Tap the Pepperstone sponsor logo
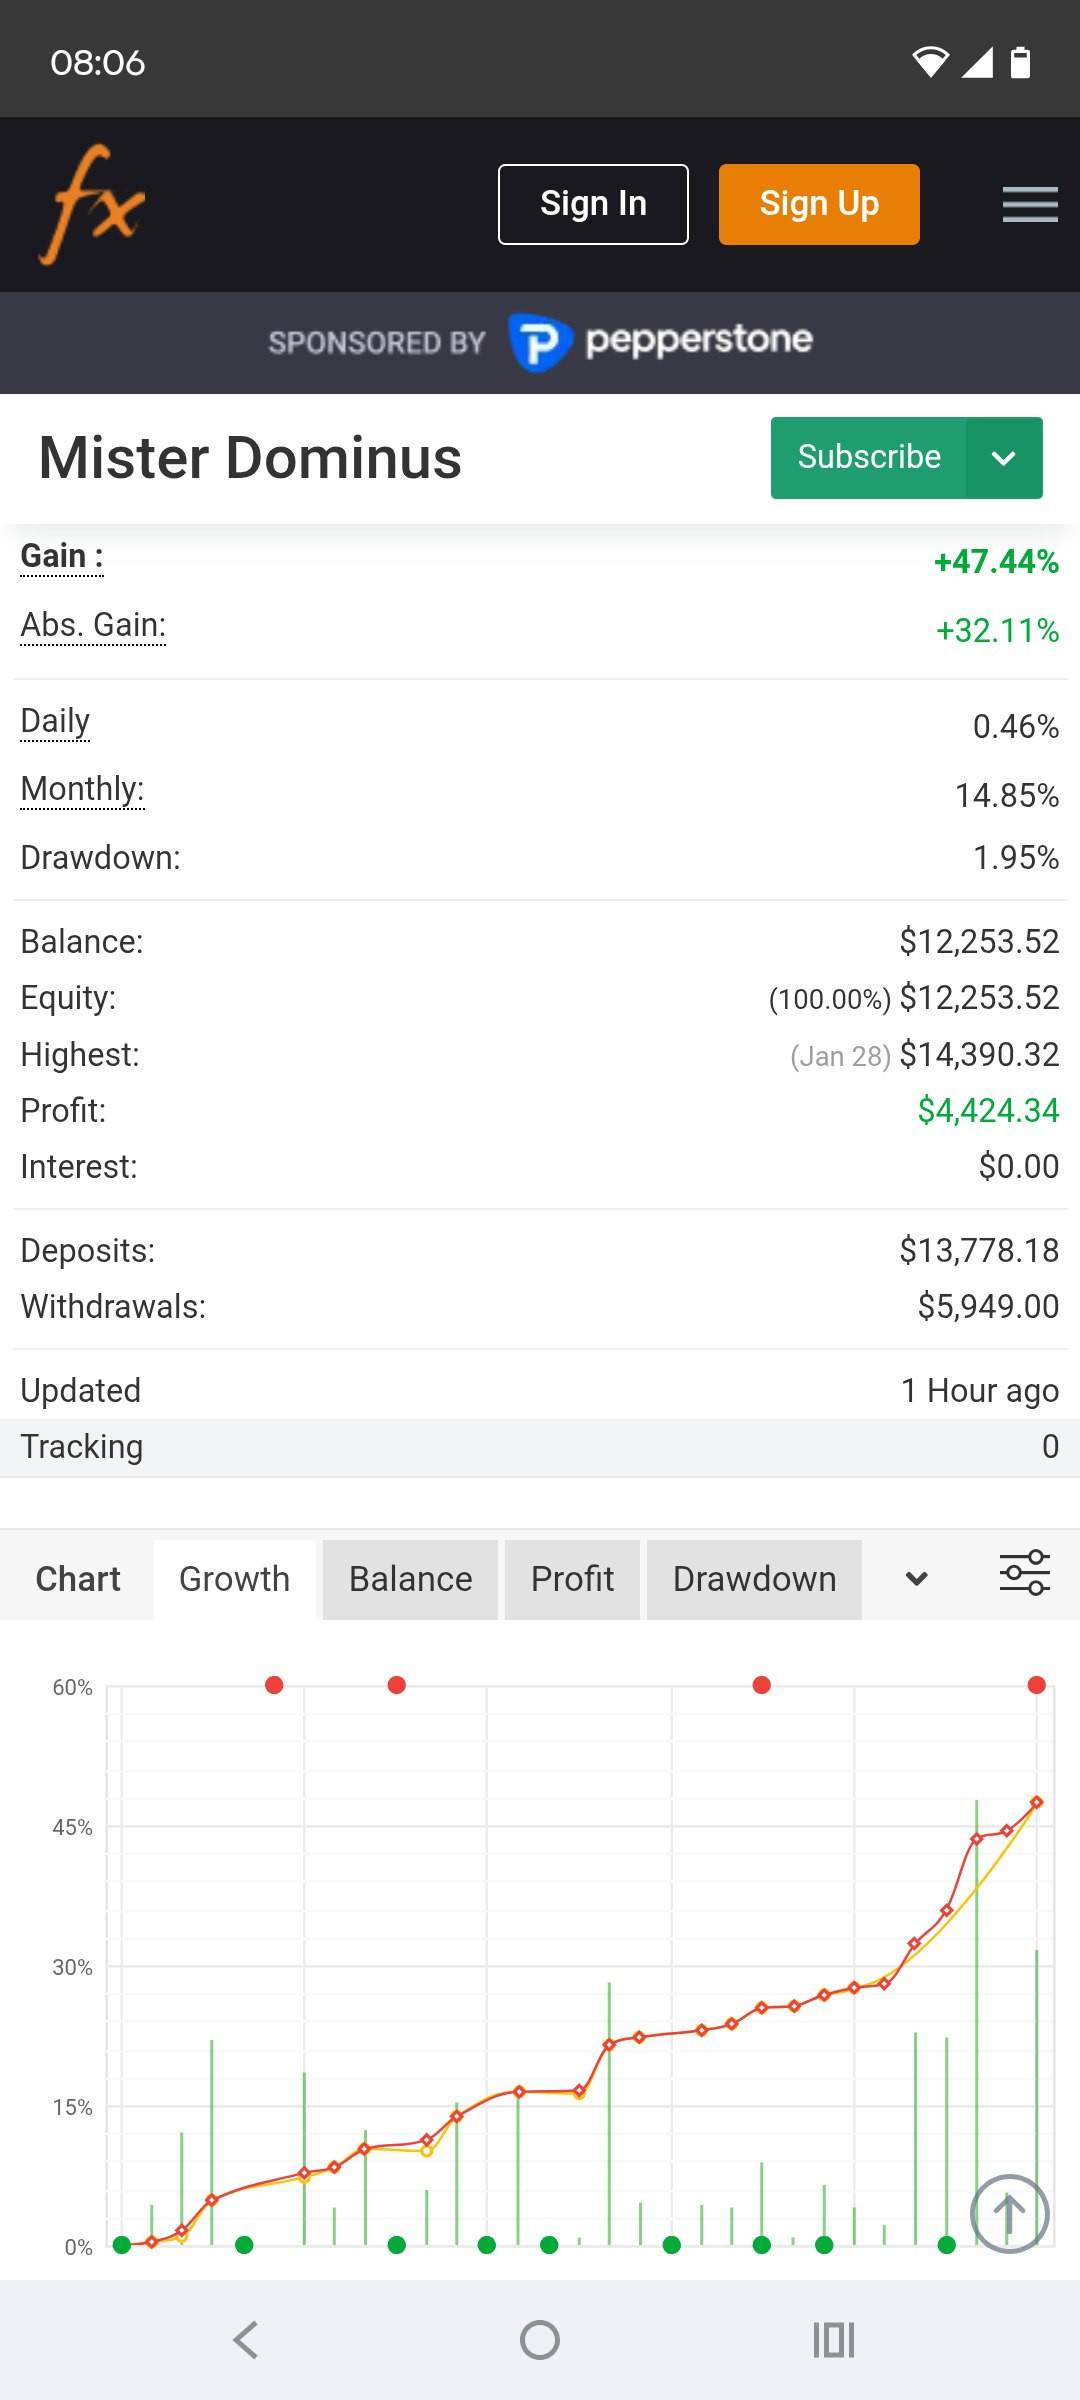This screenshot has width=1080, height=2400. coord(660,342)
